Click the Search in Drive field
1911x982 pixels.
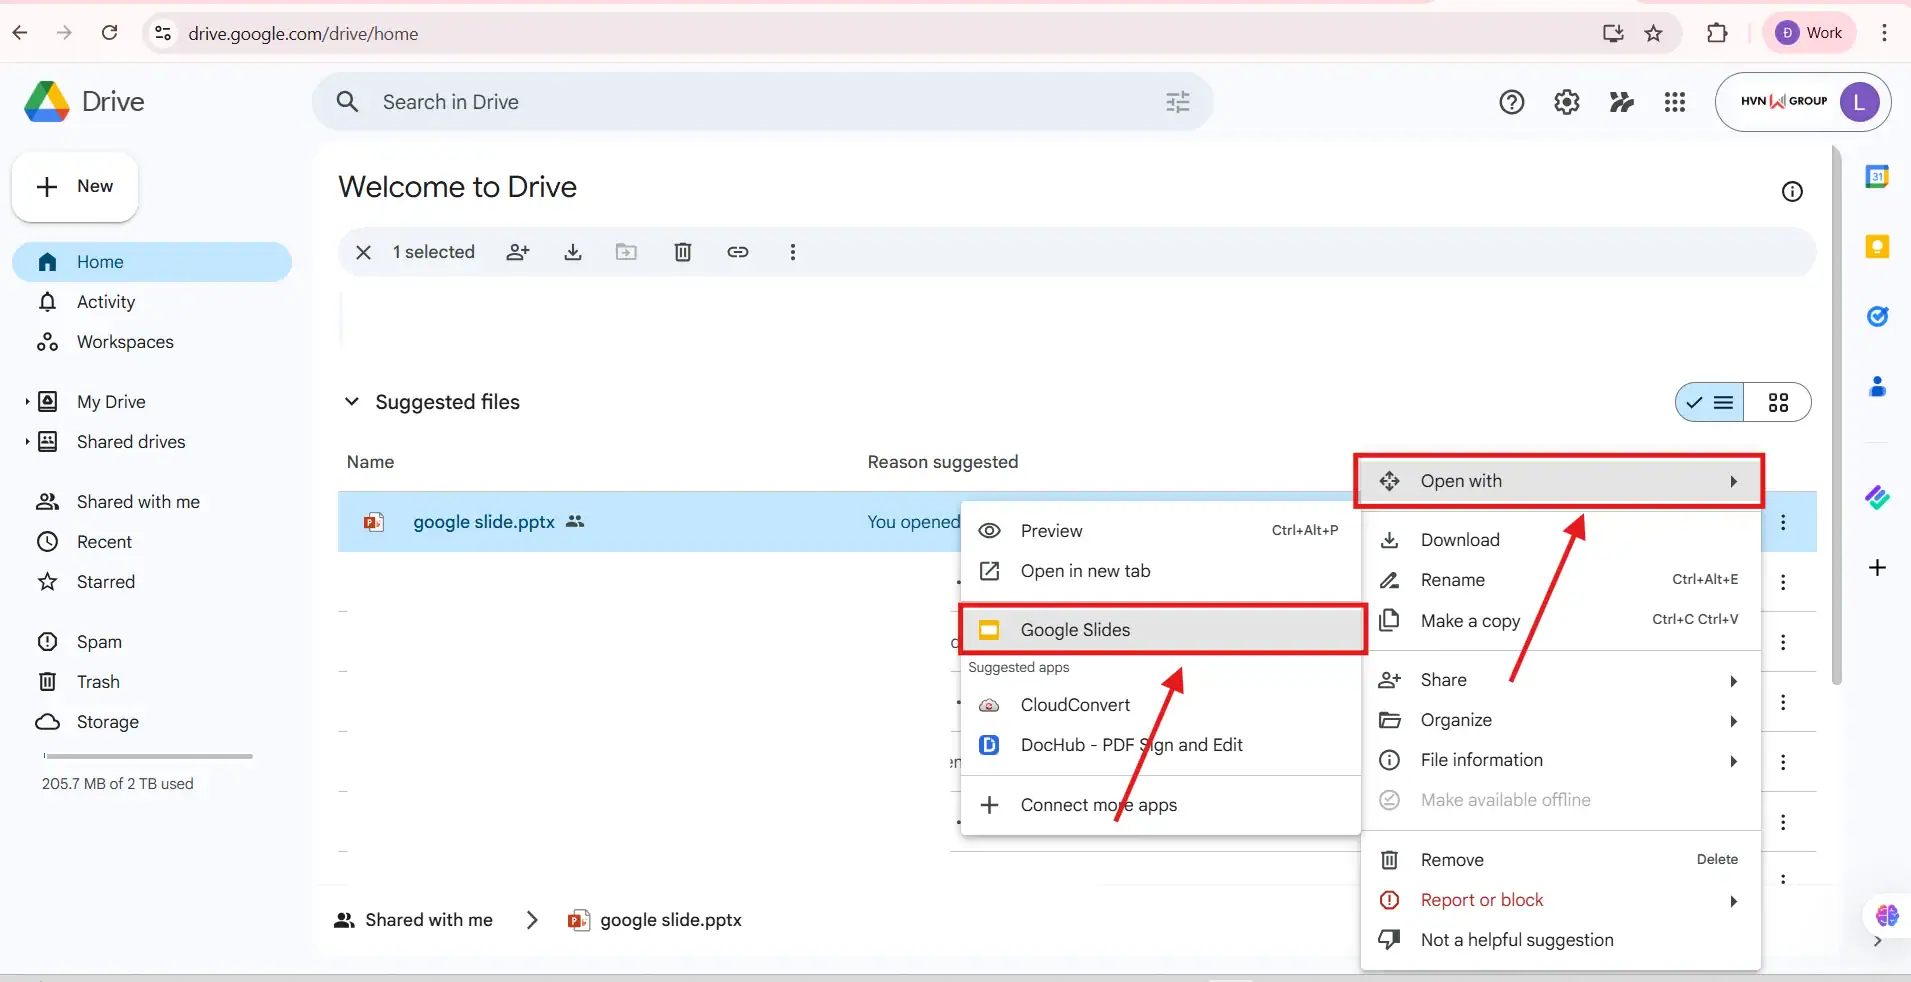pyautogui.click(x=762, y=102)
